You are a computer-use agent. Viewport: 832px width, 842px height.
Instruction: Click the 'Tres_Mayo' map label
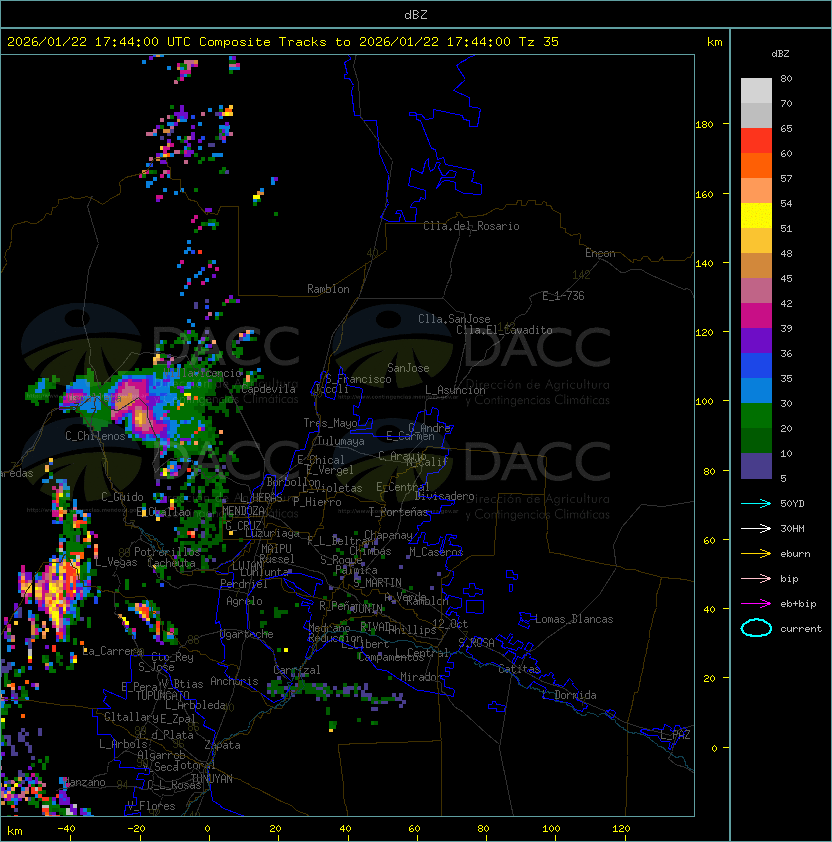(330, 423)
